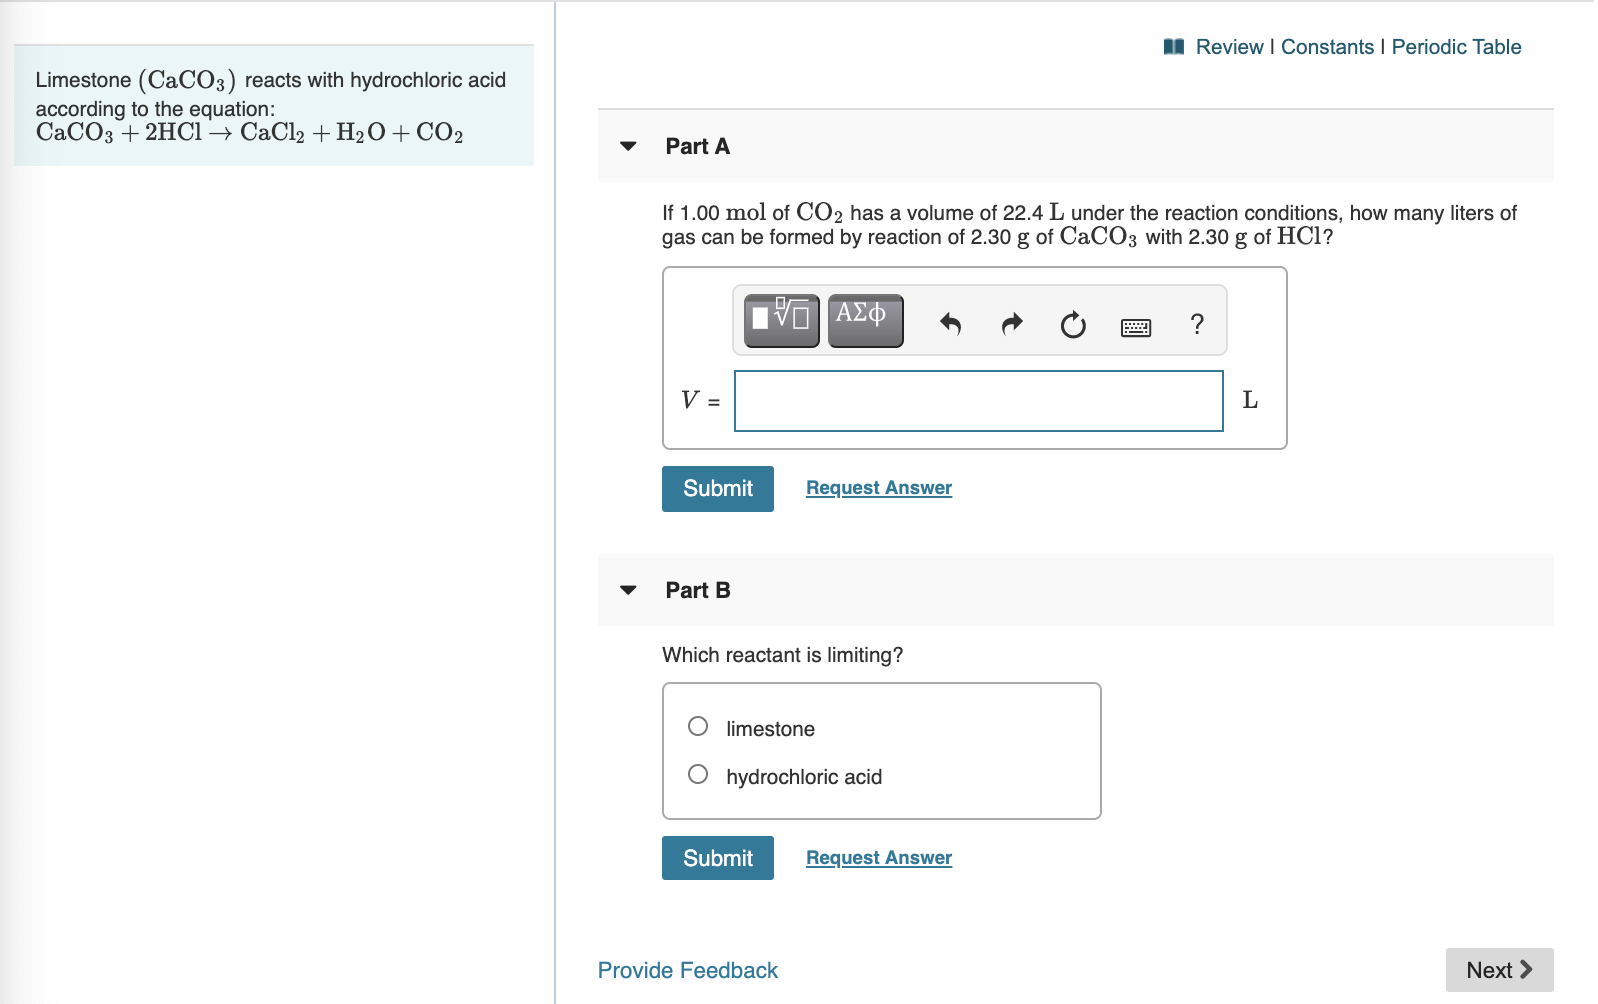The height and width of the screenshot is (1004, 1598).
Task: Click the help question mark icon
Action: click(x=1197, y=322)
